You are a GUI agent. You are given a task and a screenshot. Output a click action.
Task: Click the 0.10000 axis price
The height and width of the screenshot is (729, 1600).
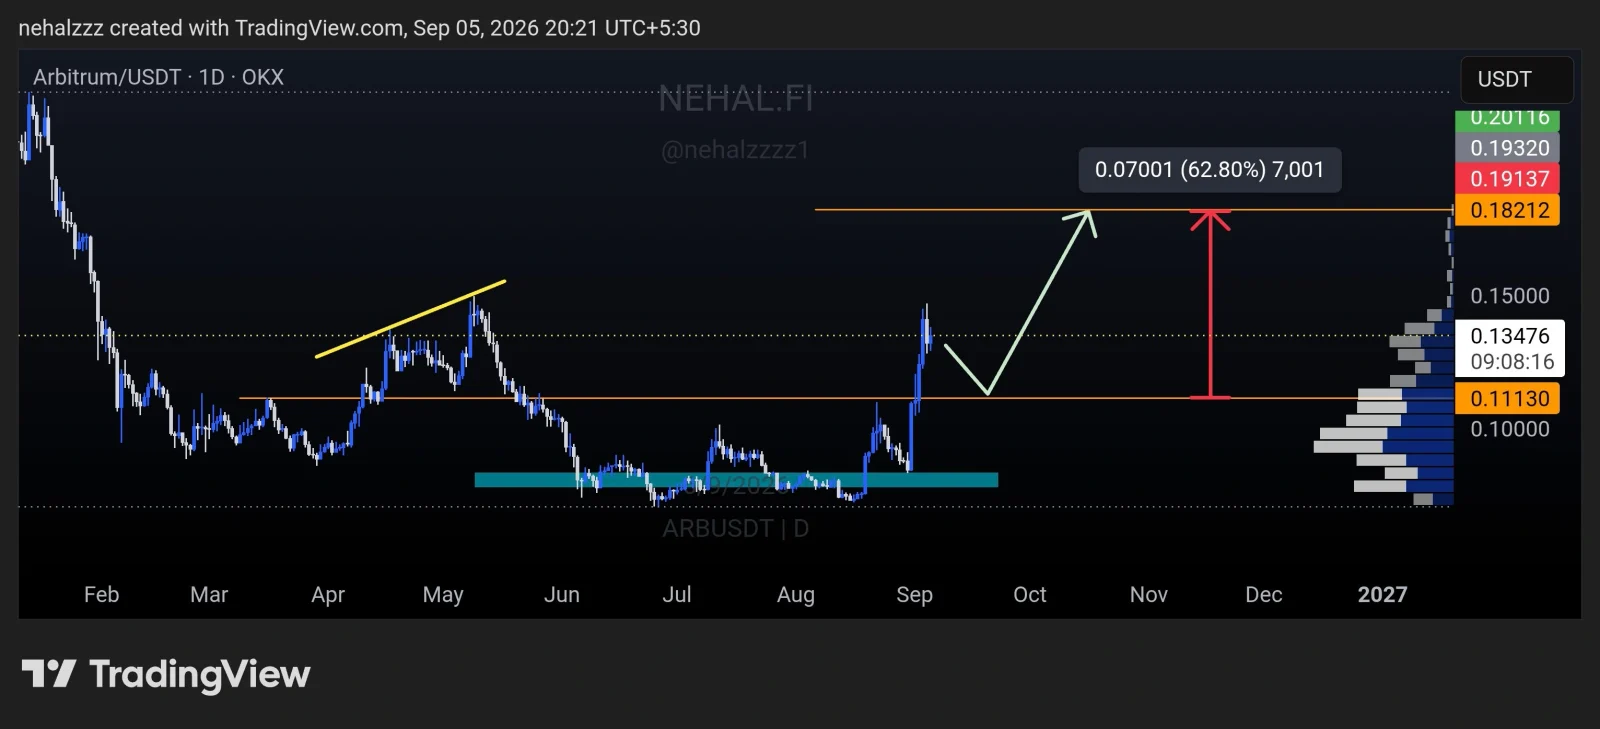(1510, 429)
